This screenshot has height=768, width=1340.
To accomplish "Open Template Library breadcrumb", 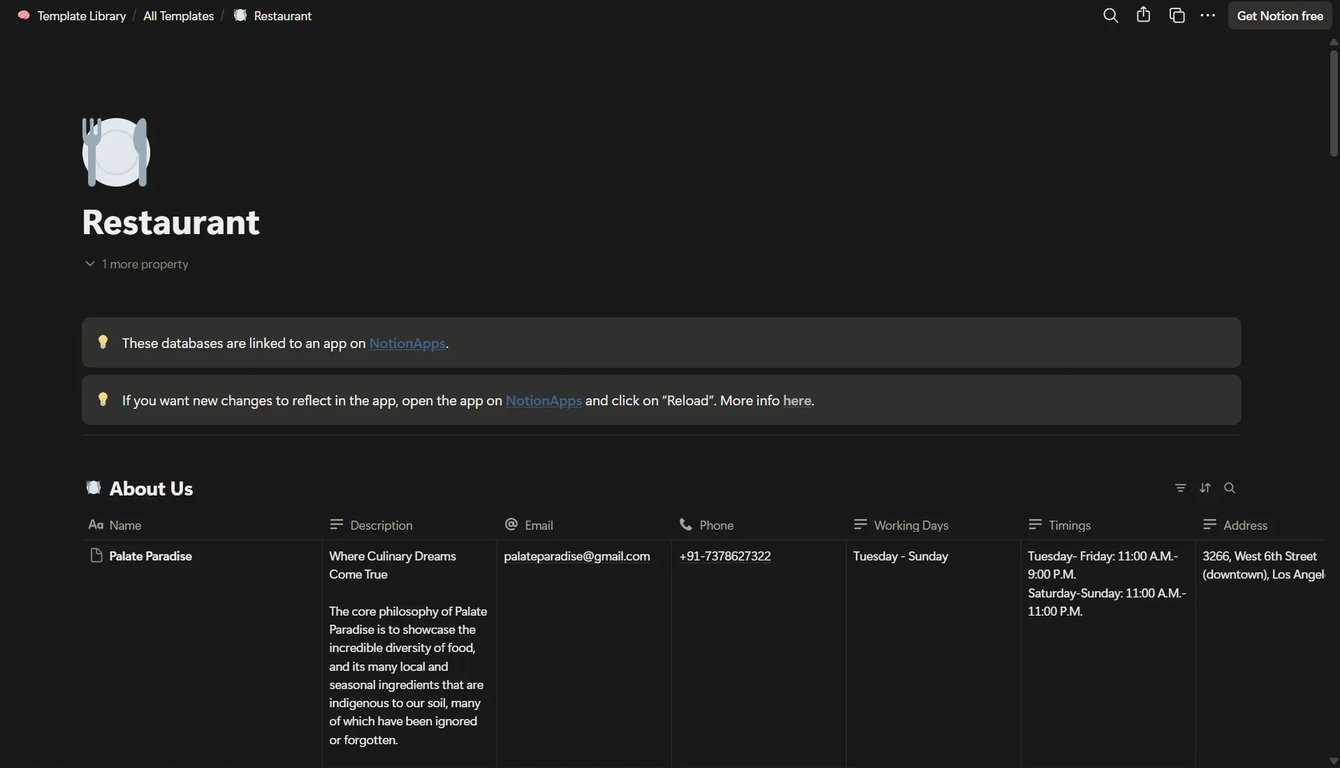I will pos(82,16).
